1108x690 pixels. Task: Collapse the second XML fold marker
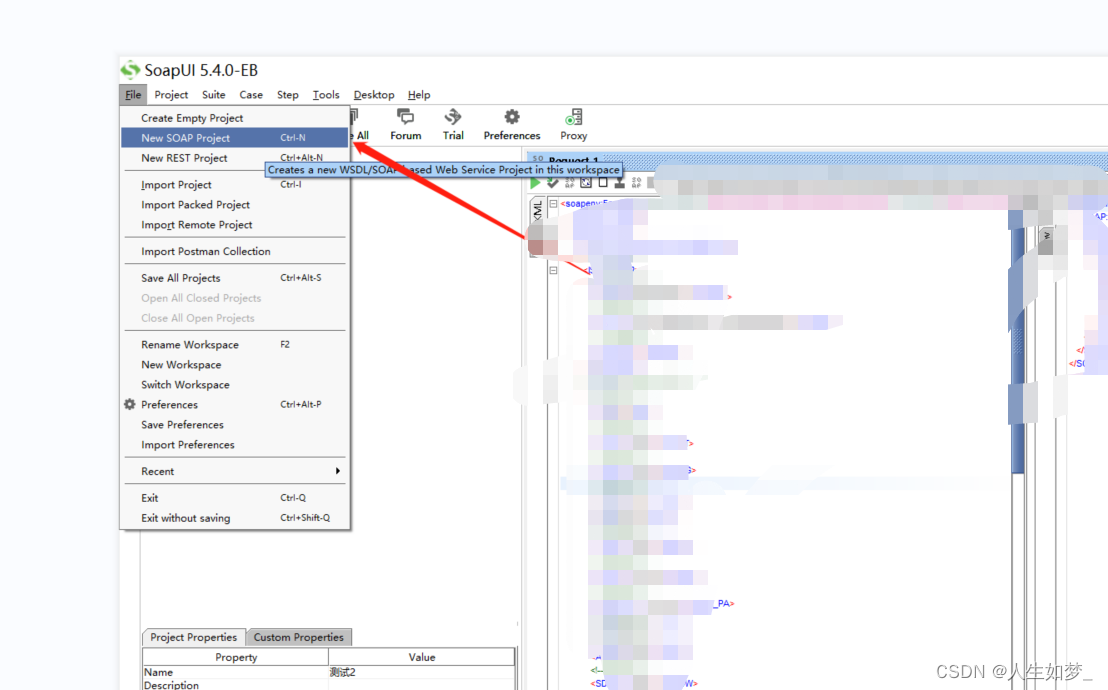(x=553, y=270)
